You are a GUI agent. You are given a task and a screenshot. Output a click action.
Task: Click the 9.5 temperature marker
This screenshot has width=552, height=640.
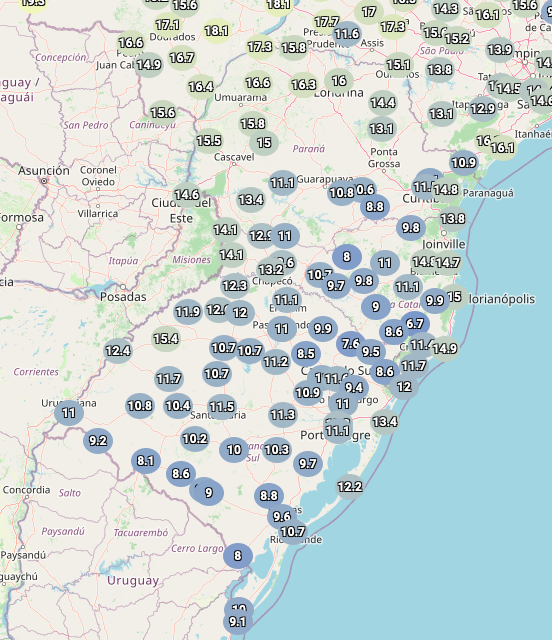[x=371, y=351]
